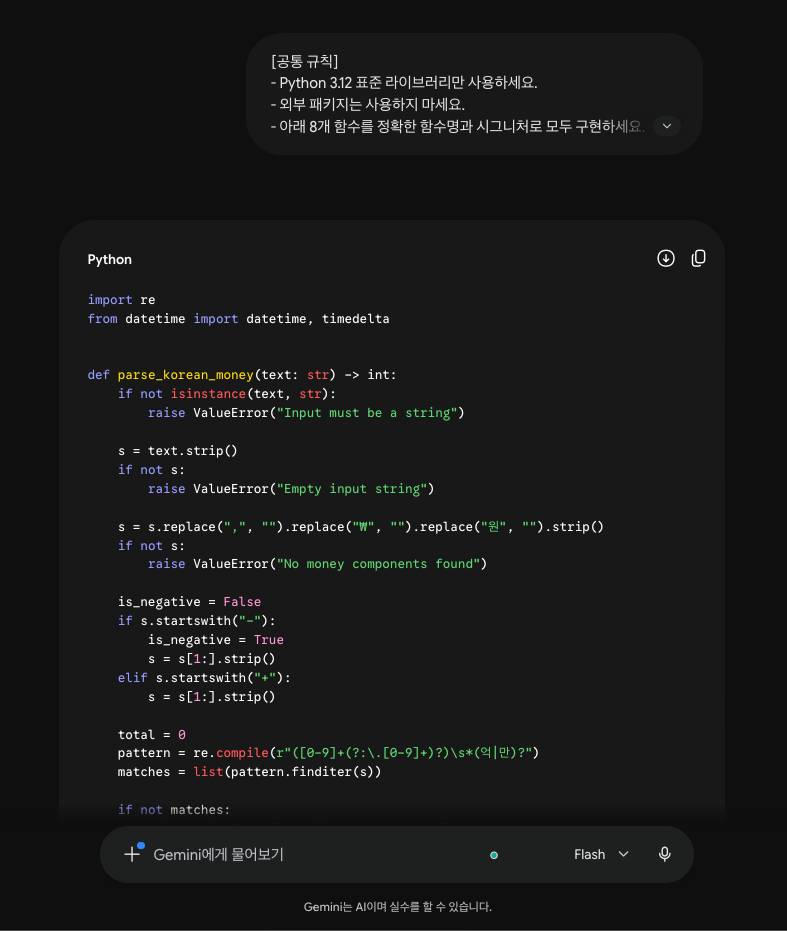Click the '[공통 규칙]' heading text
787x931 pixels.
(x=305, y=61)
